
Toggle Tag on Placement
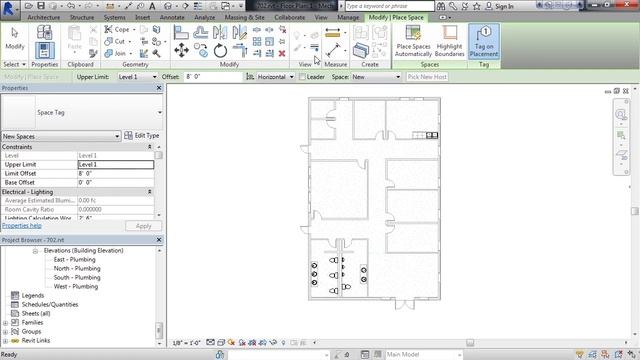(484, 41)
